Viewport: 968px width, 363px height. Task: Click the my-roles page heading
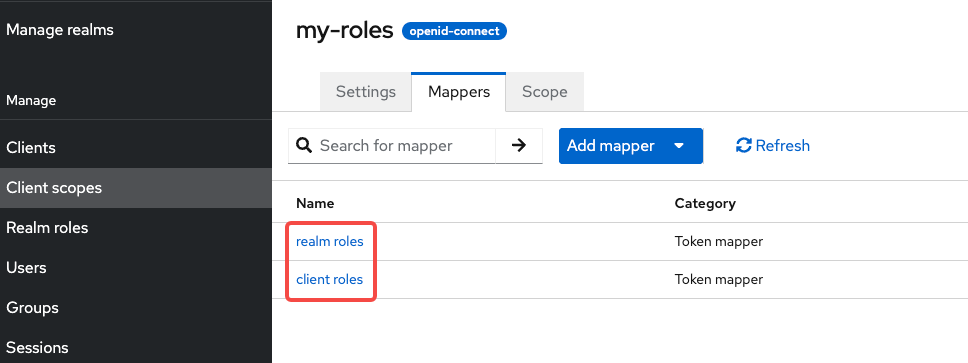(x=344, y=30)
